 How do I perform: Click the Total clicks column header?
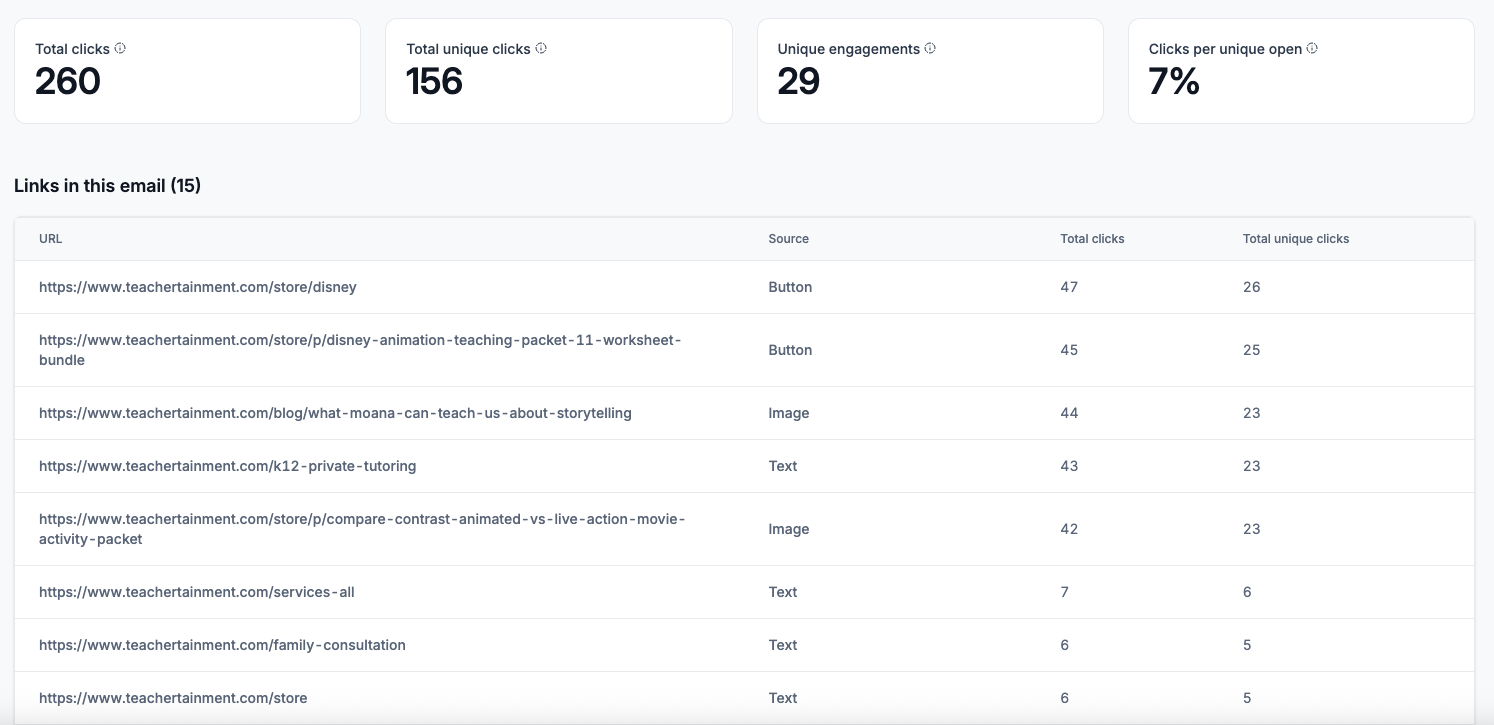point(1092,239)
